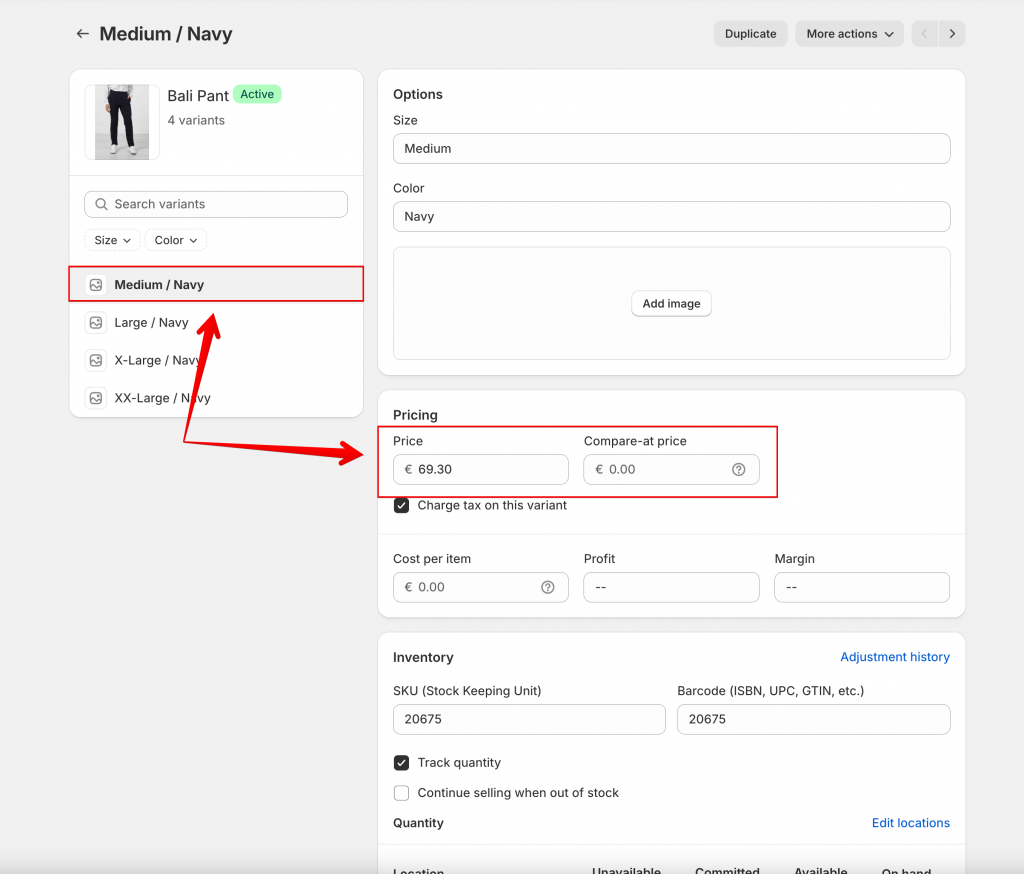Click the SKU input field
This screenshot has width=1024, height=874.
tap(529, 719)
